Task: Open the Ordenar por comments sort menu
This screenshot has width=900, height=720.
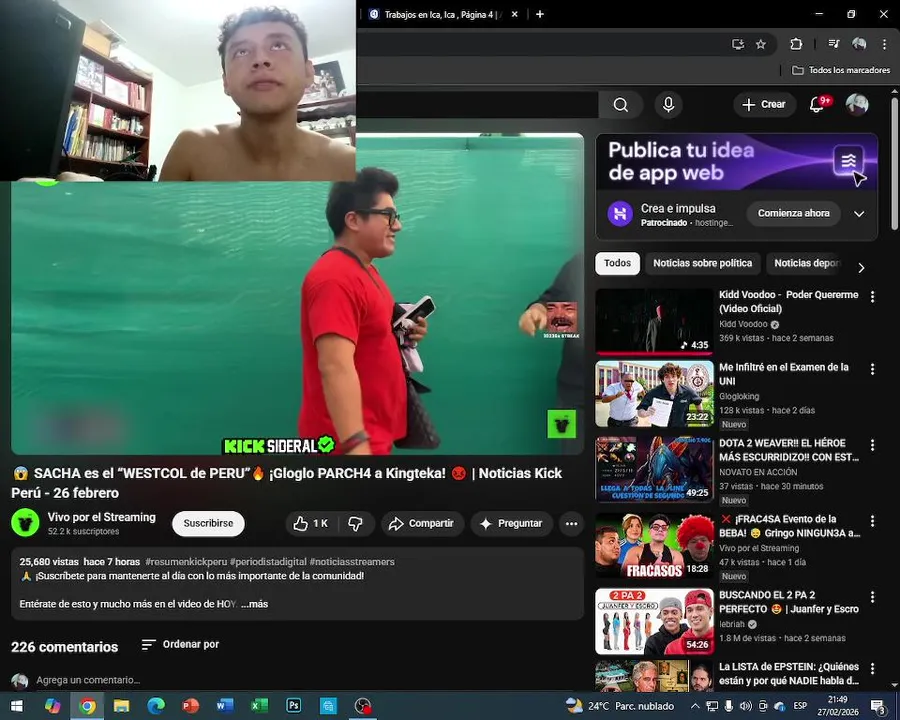Action: click(180, 644)
